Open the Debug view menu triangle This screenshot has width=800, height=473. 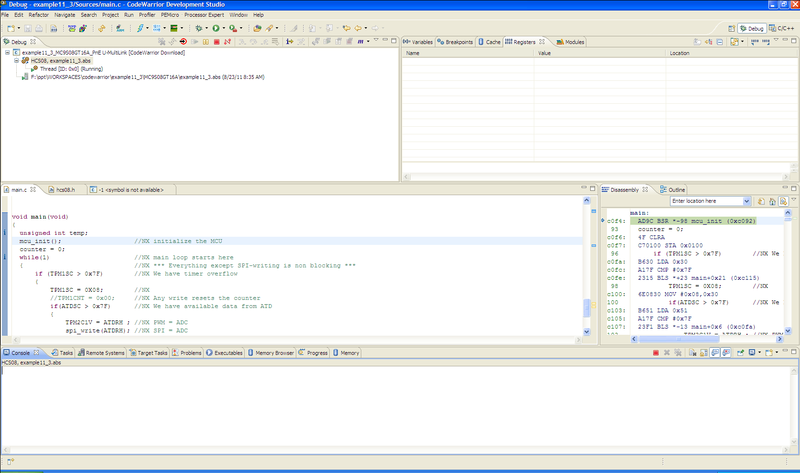click(376, 39)
